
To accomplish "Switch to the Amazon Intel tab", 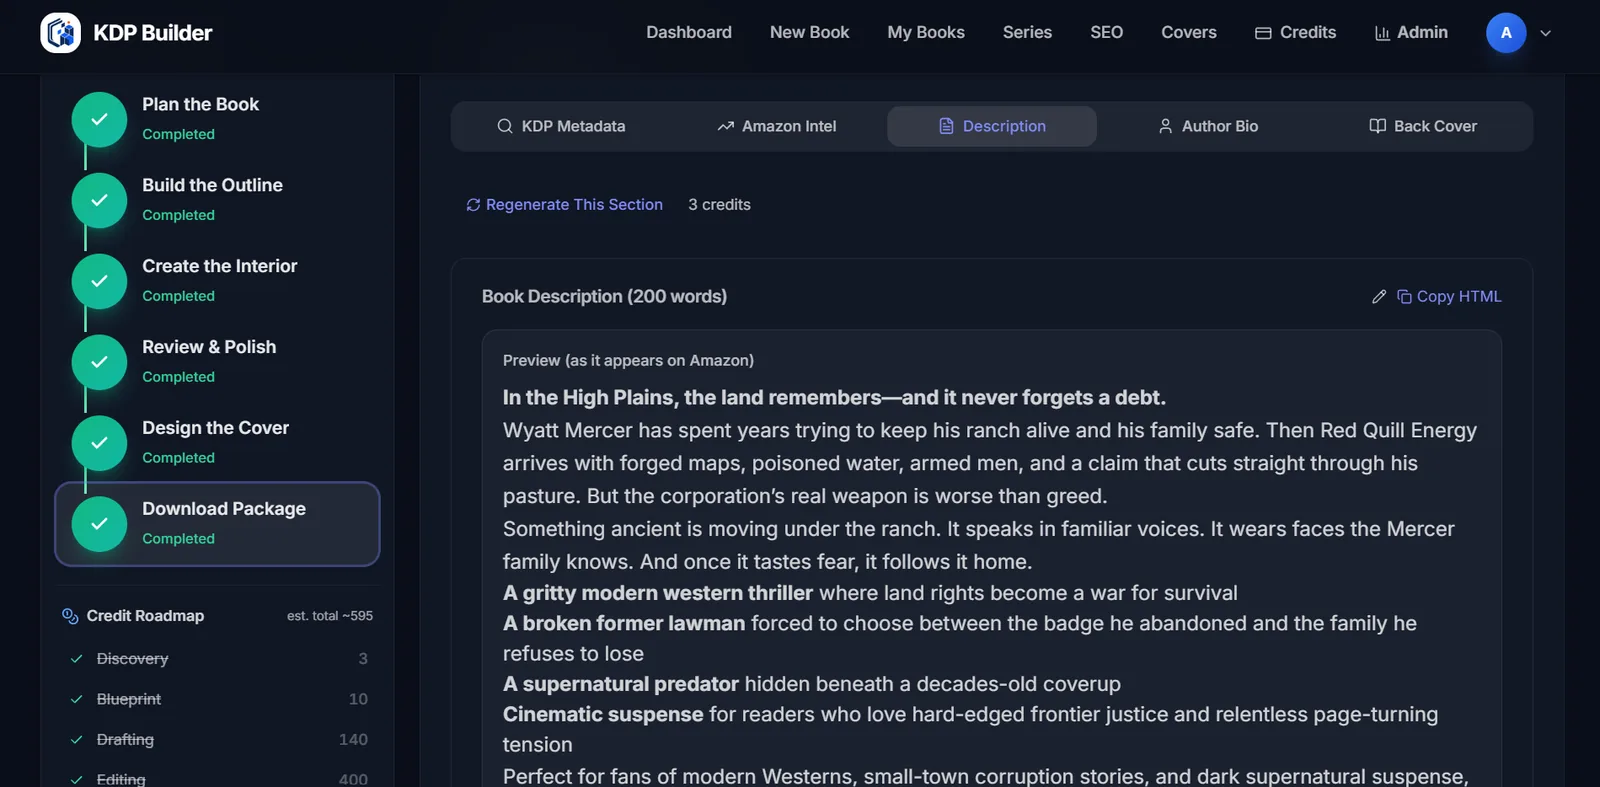I will [777, 126].
